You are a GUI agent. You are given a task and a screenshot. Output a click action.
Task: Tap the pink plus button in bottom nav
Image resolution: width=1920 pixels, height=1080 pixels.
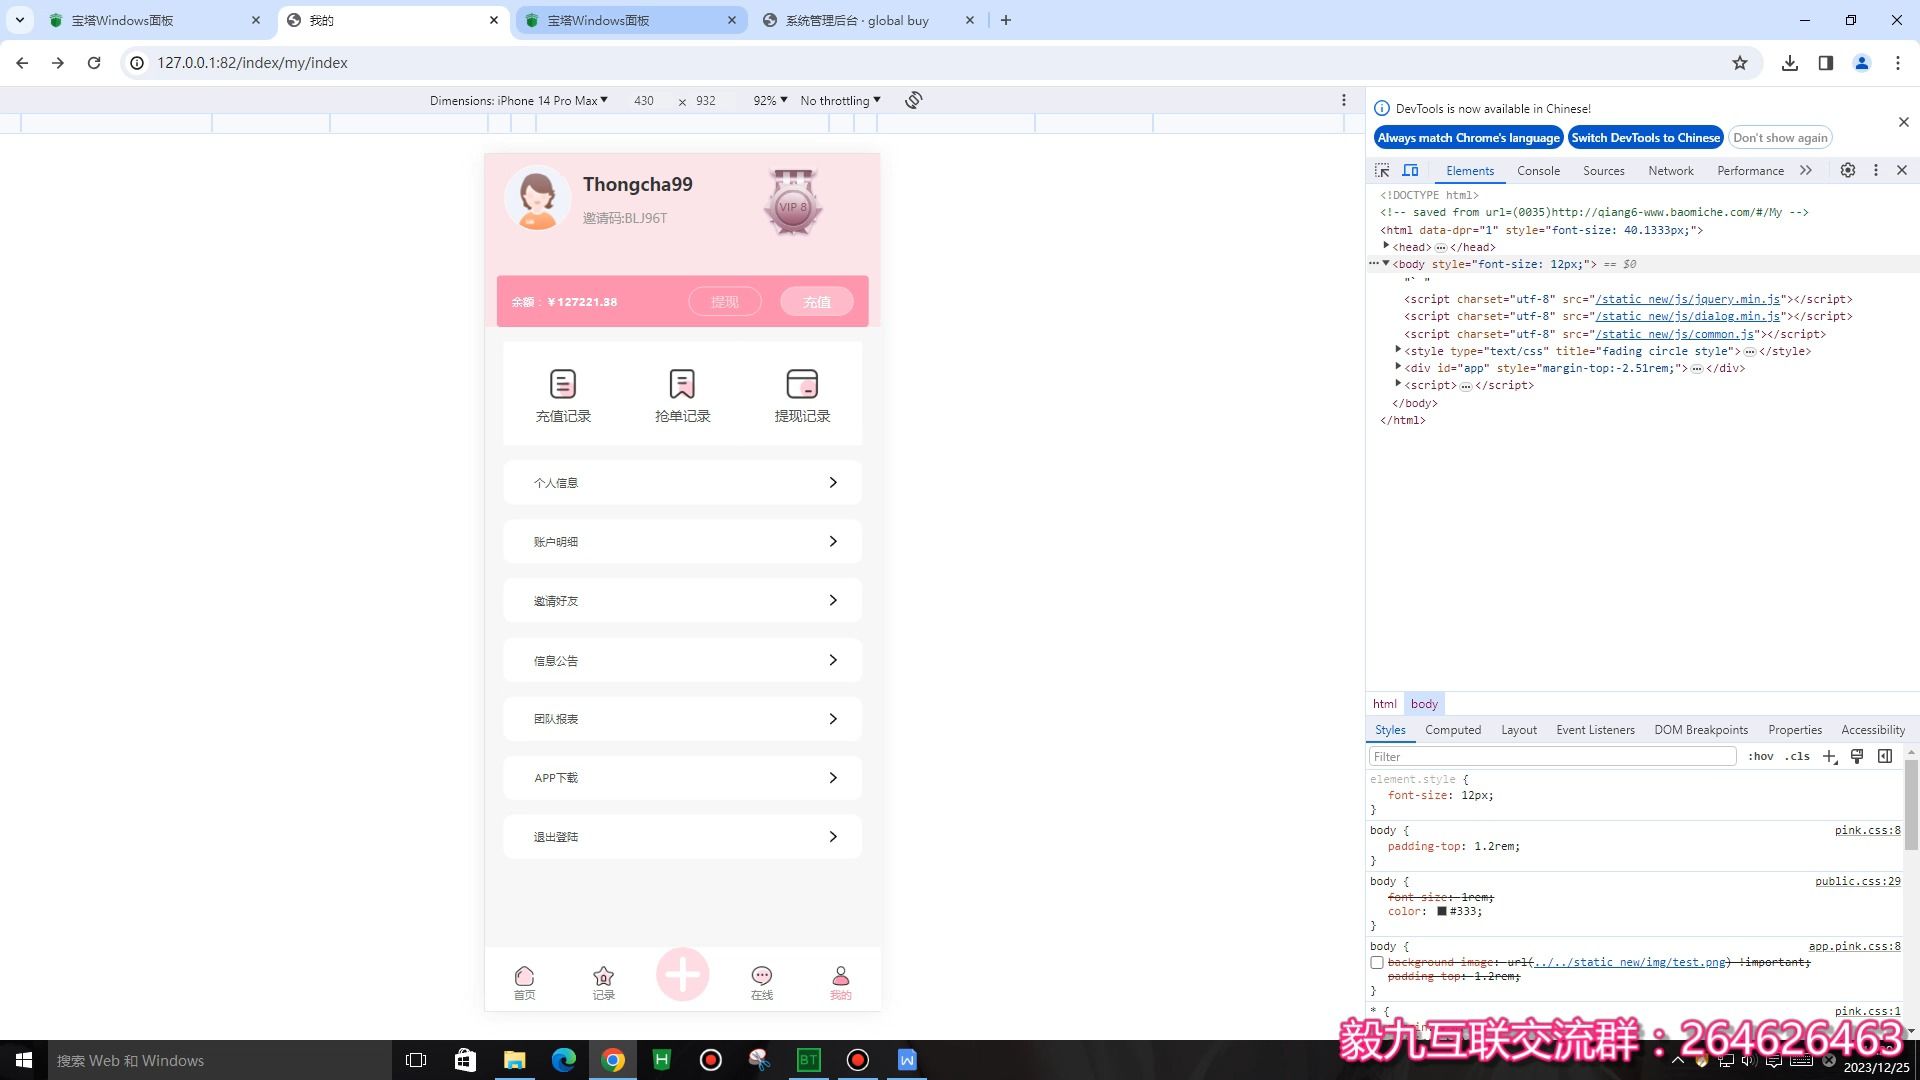pos(682,974)
